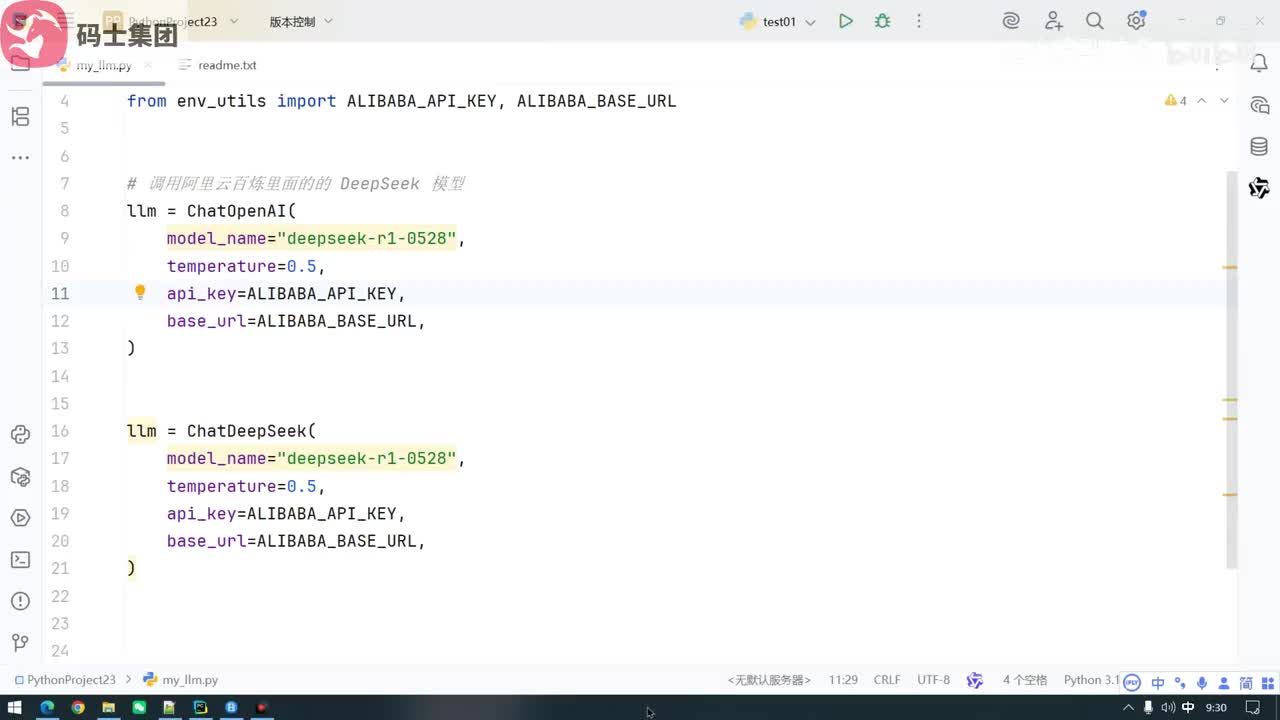
Task: Open the volume control in system tray
Action: (1168, 707)
